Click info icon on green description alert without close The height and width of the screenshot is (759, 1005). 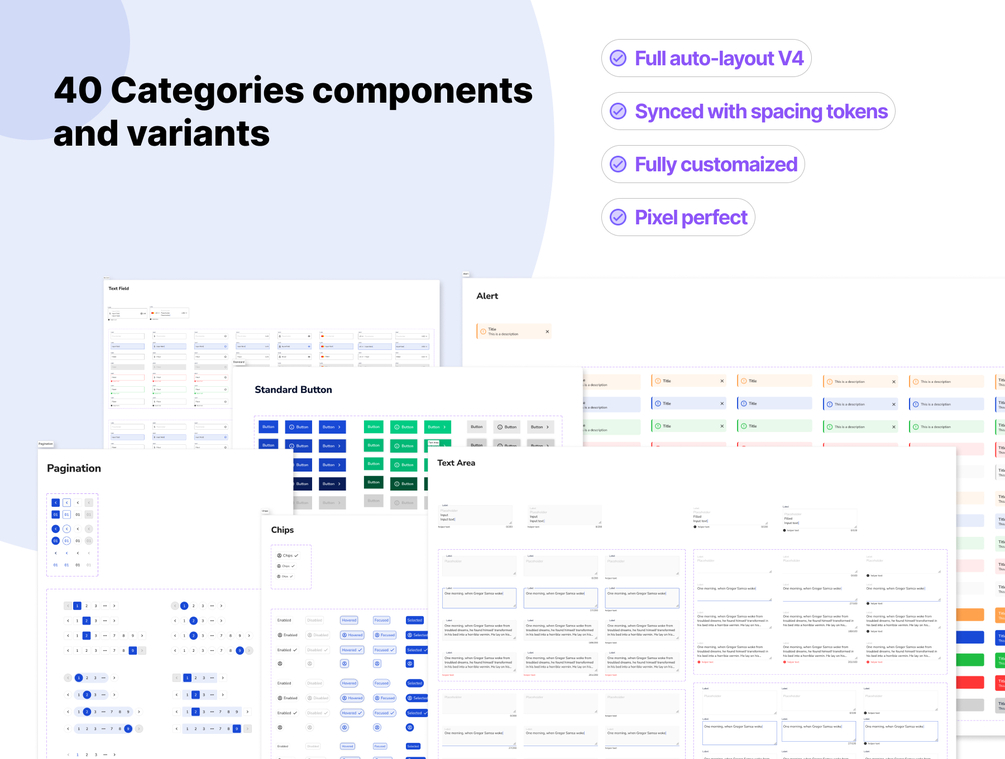tap(916, 427)
